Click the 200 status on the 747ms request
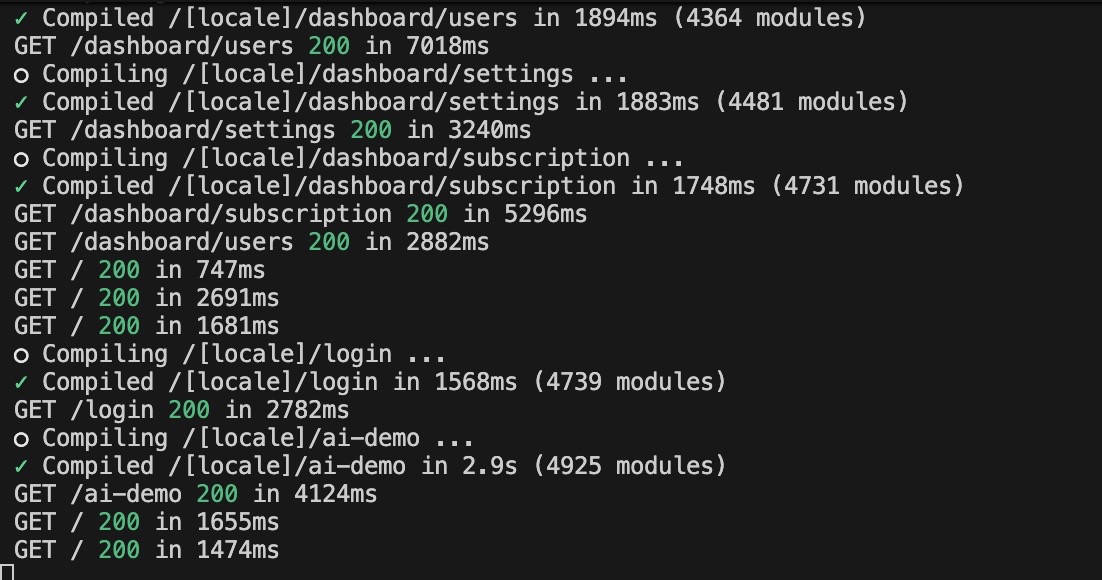Image resolution: width=1102 pixels, height=580 pixels. (119, 270)
